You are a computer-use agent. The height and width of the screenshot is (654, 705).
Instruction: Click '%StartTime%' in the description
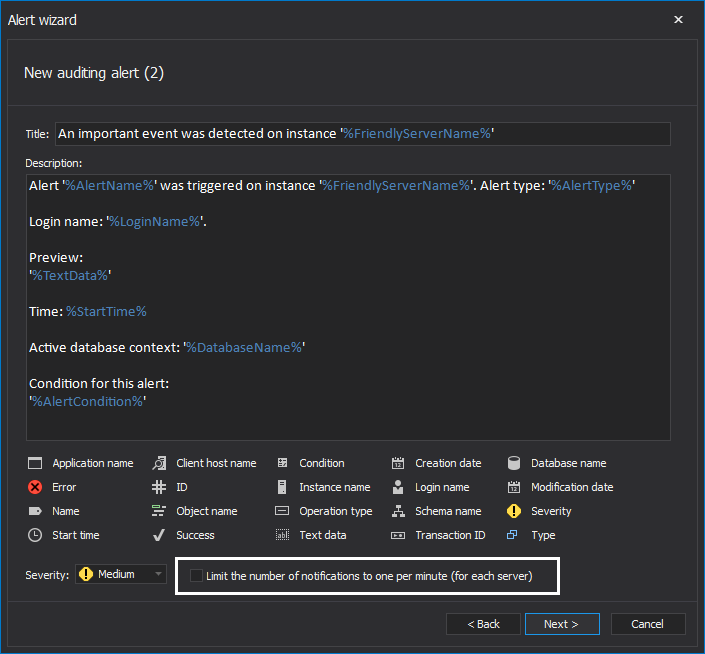[107, 311]
